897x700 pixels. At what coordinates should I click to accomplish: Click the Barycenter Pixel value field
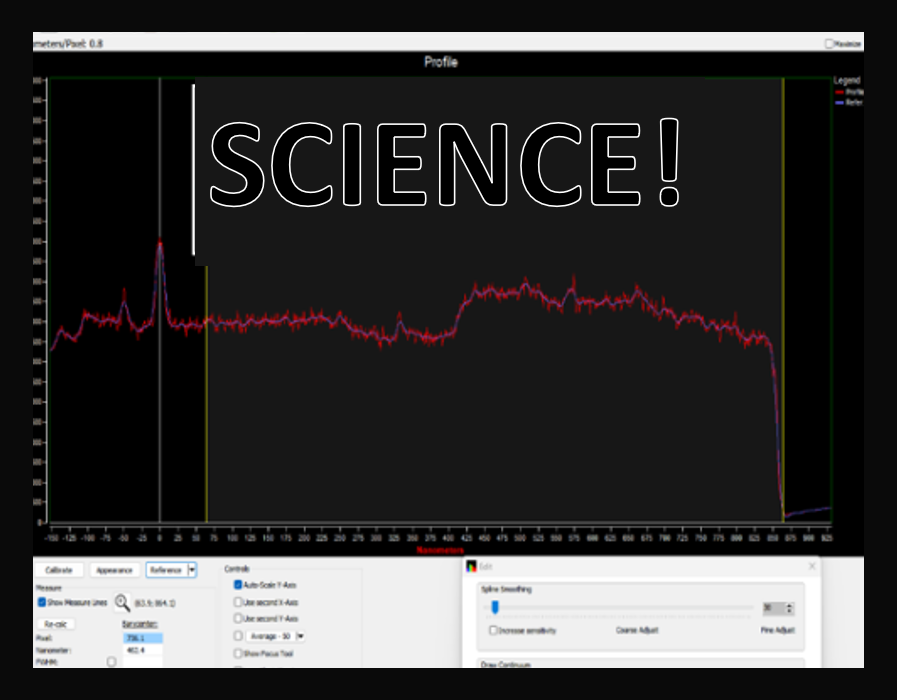point(142,637)
